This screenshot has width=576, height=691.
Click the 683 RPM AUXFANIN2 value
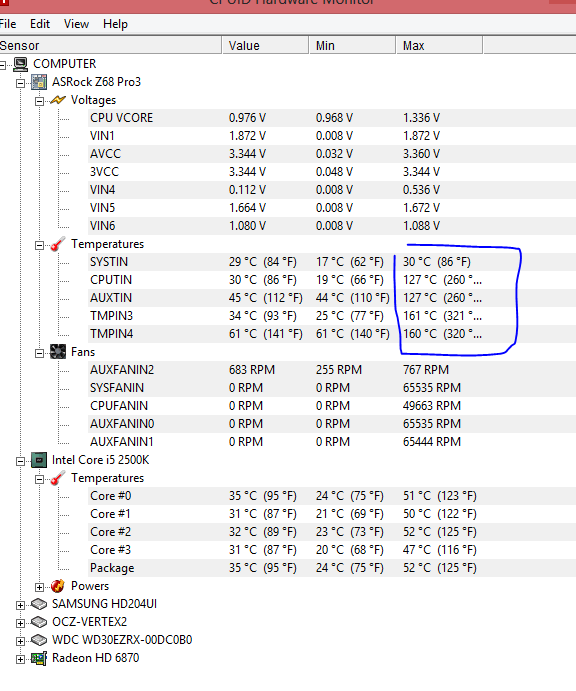pos(252,370)
